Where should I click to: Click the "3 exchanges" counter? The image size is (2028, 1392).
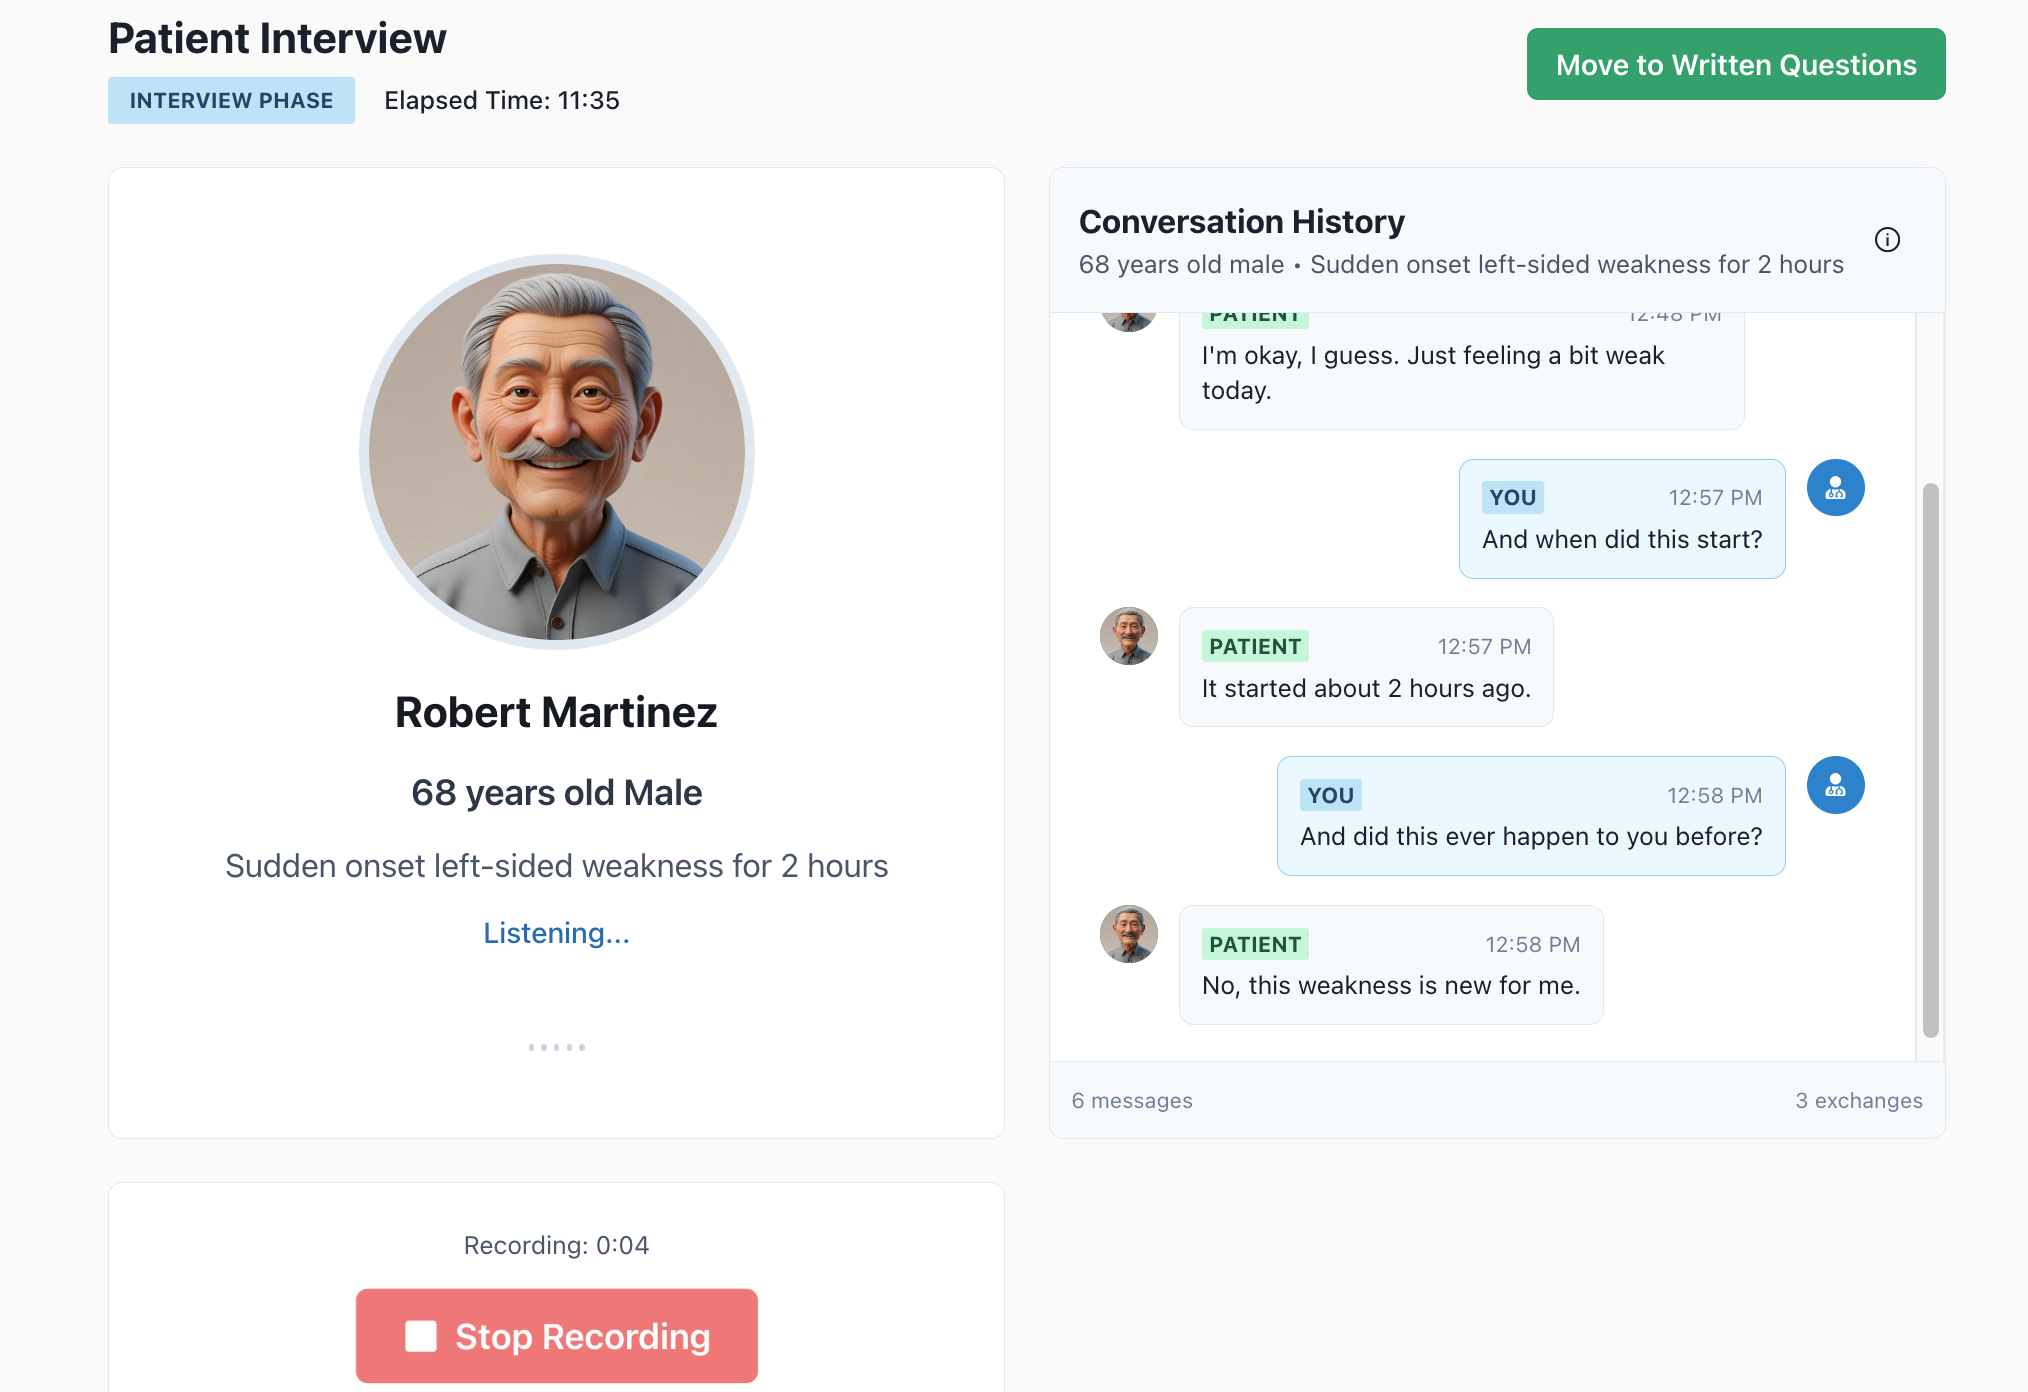point(1859,1100)
